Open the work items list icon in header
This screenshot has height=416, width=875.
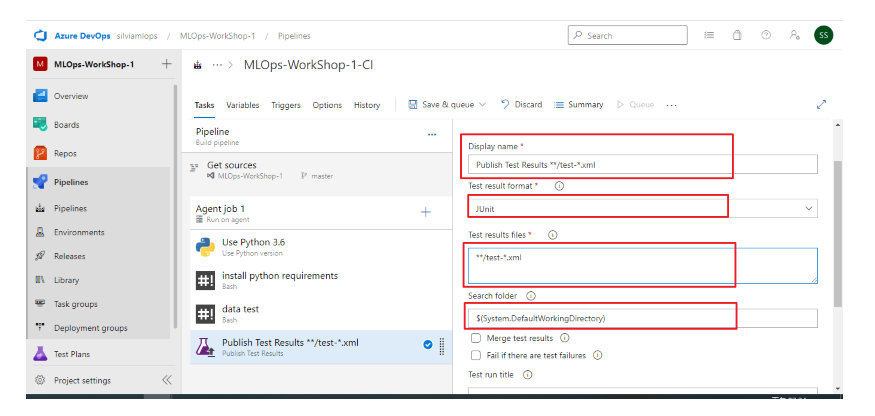point(709,35)
